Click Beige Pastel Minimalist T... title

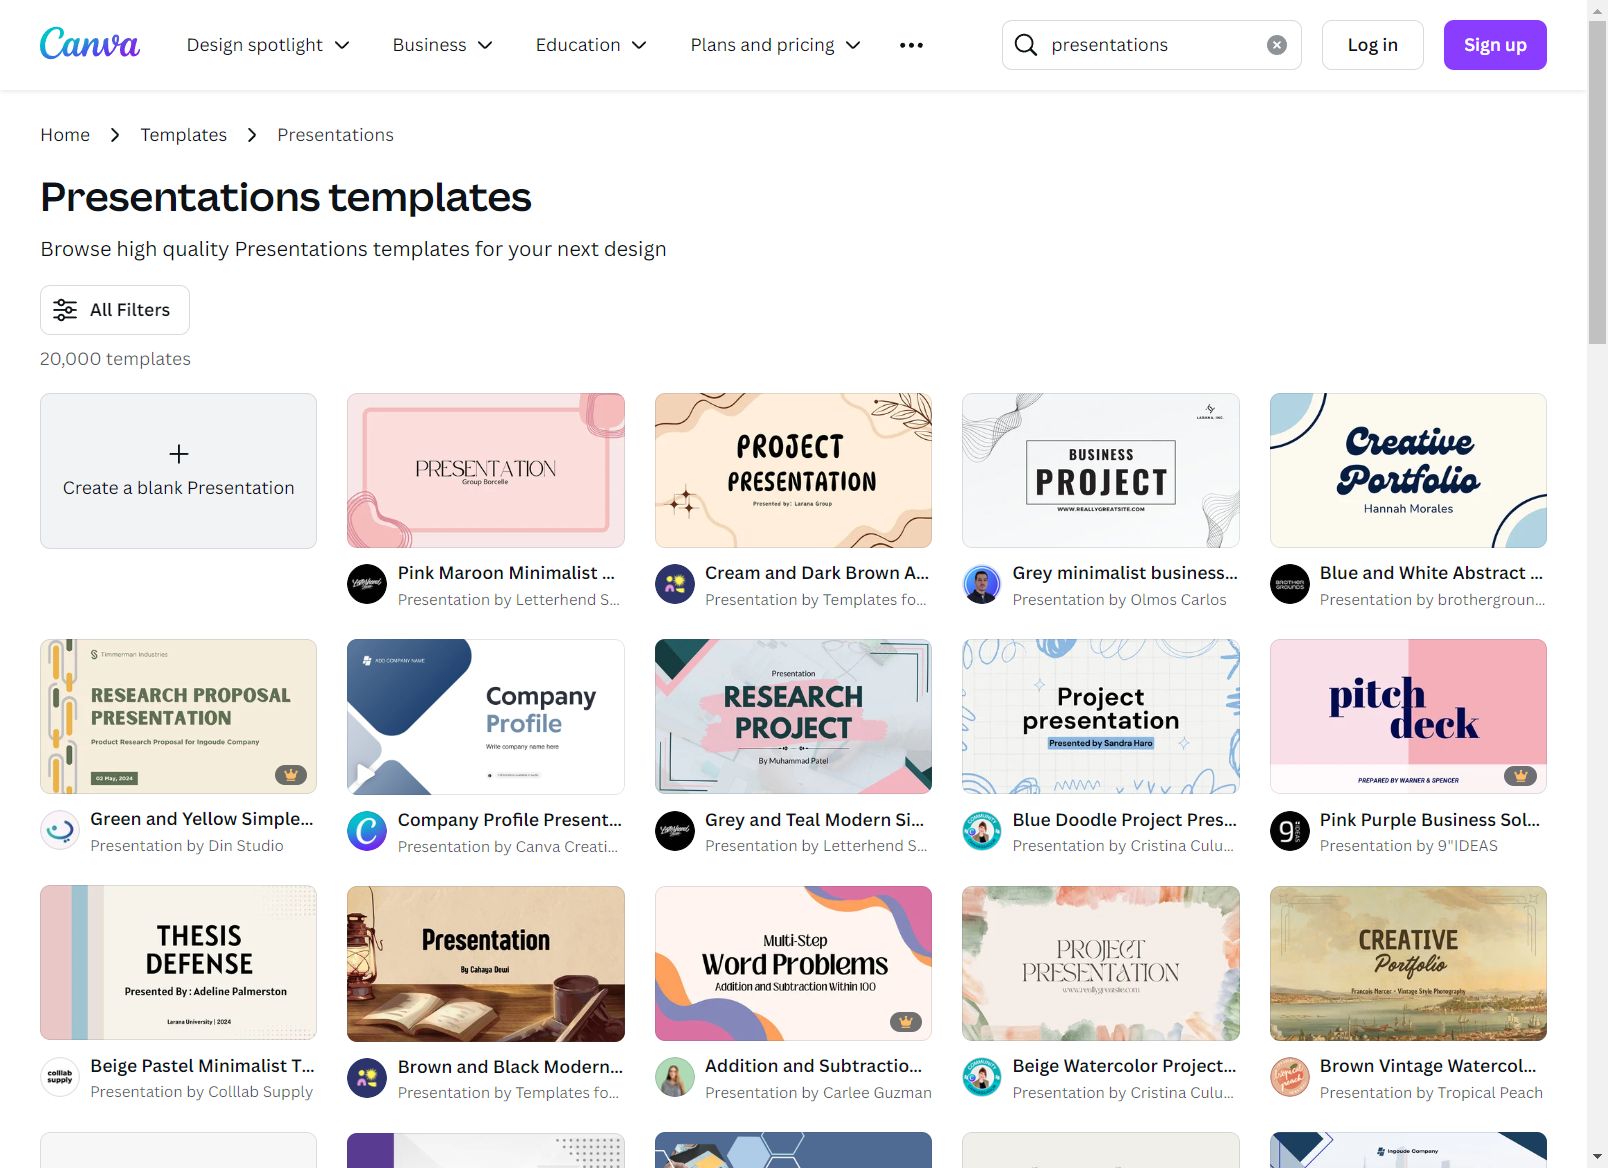202,1066
